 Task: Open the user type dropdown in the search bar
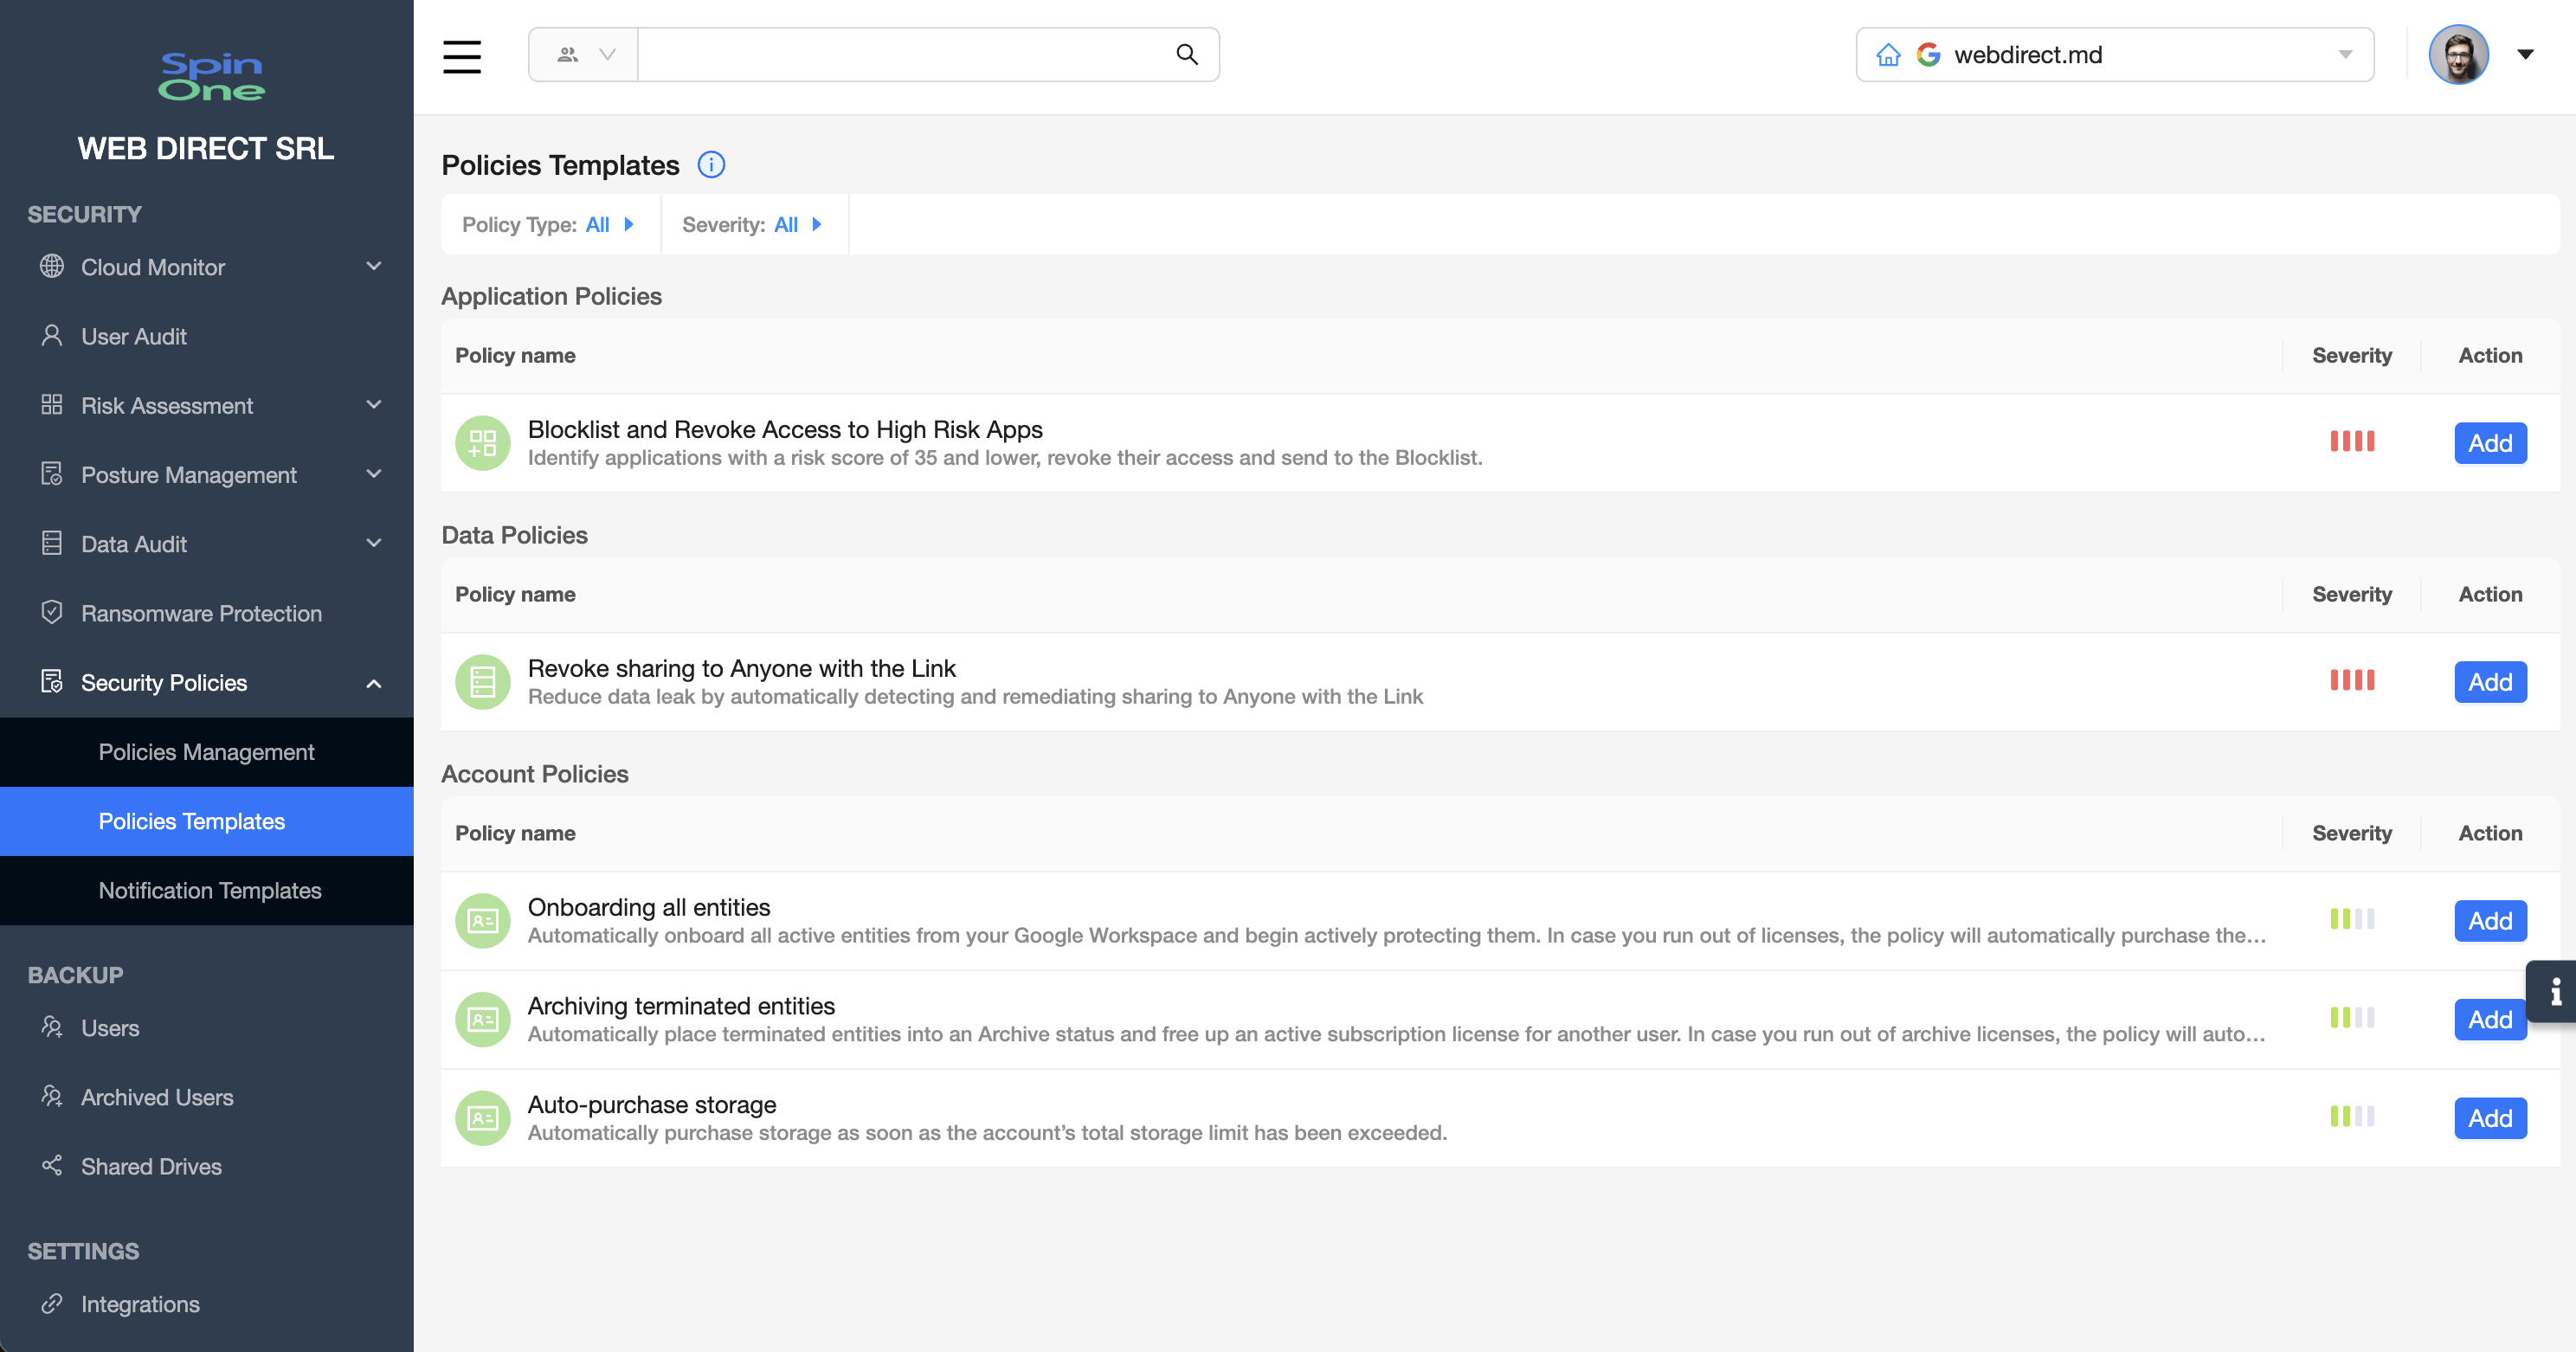click(584, 55)
